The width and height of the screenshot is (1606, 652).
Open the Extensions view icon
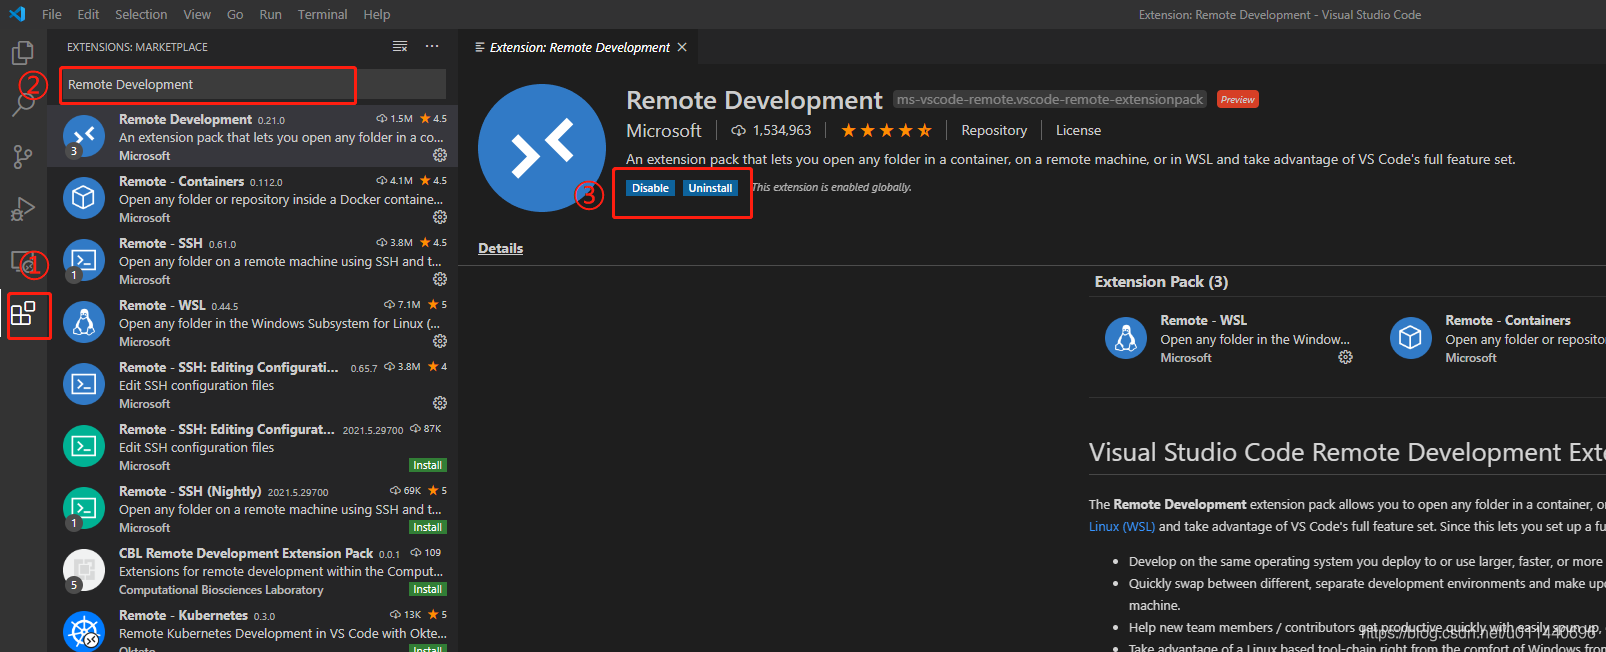point(23,314)
